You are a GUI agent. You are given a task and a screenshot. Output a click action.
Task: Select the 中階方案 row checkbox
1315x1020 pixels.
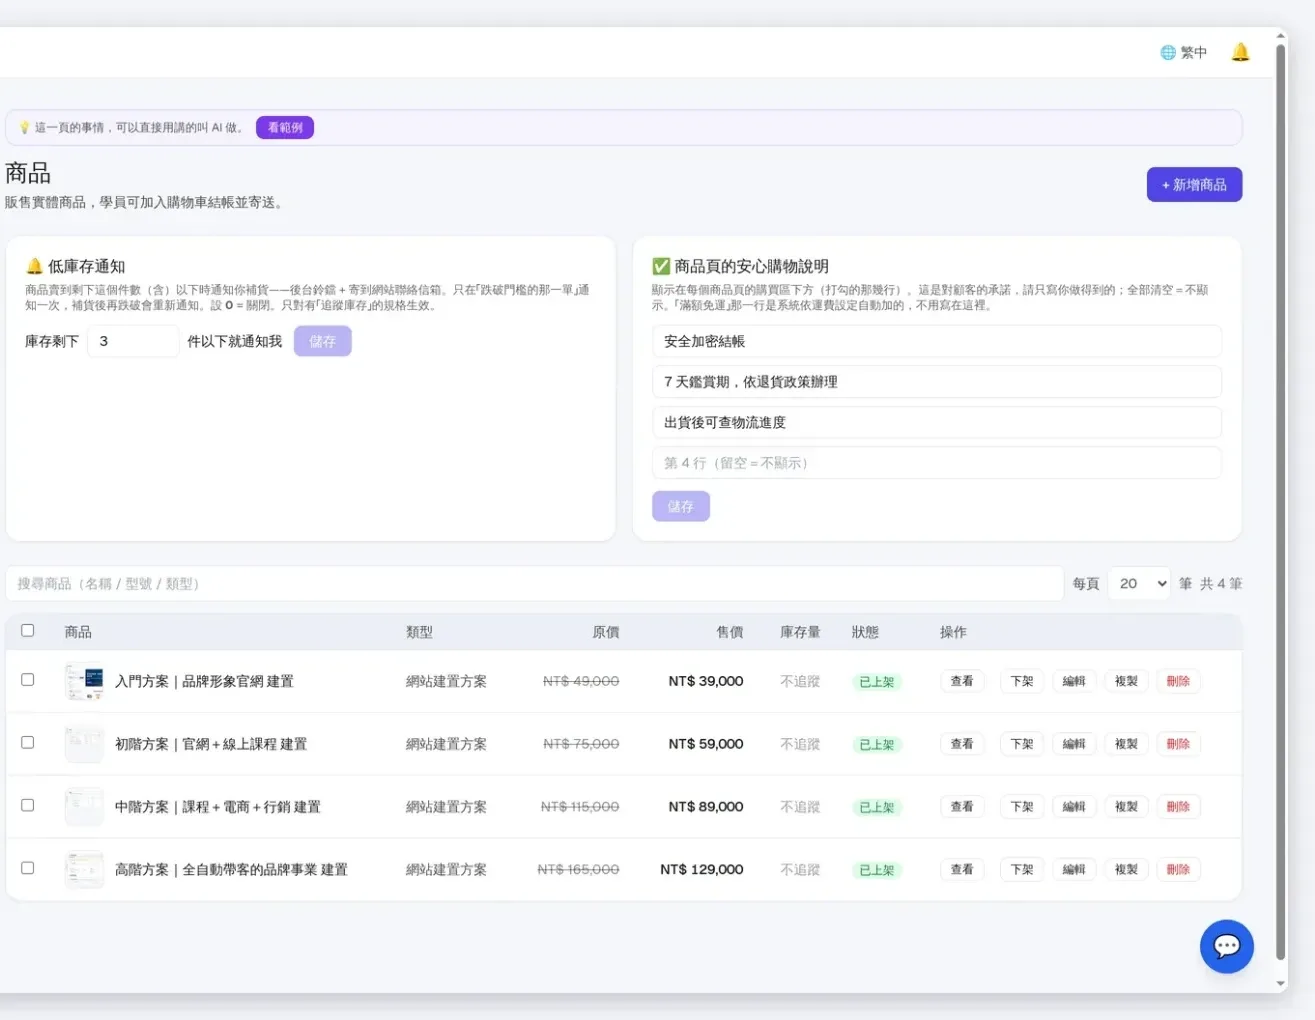[x=28, y=806]
